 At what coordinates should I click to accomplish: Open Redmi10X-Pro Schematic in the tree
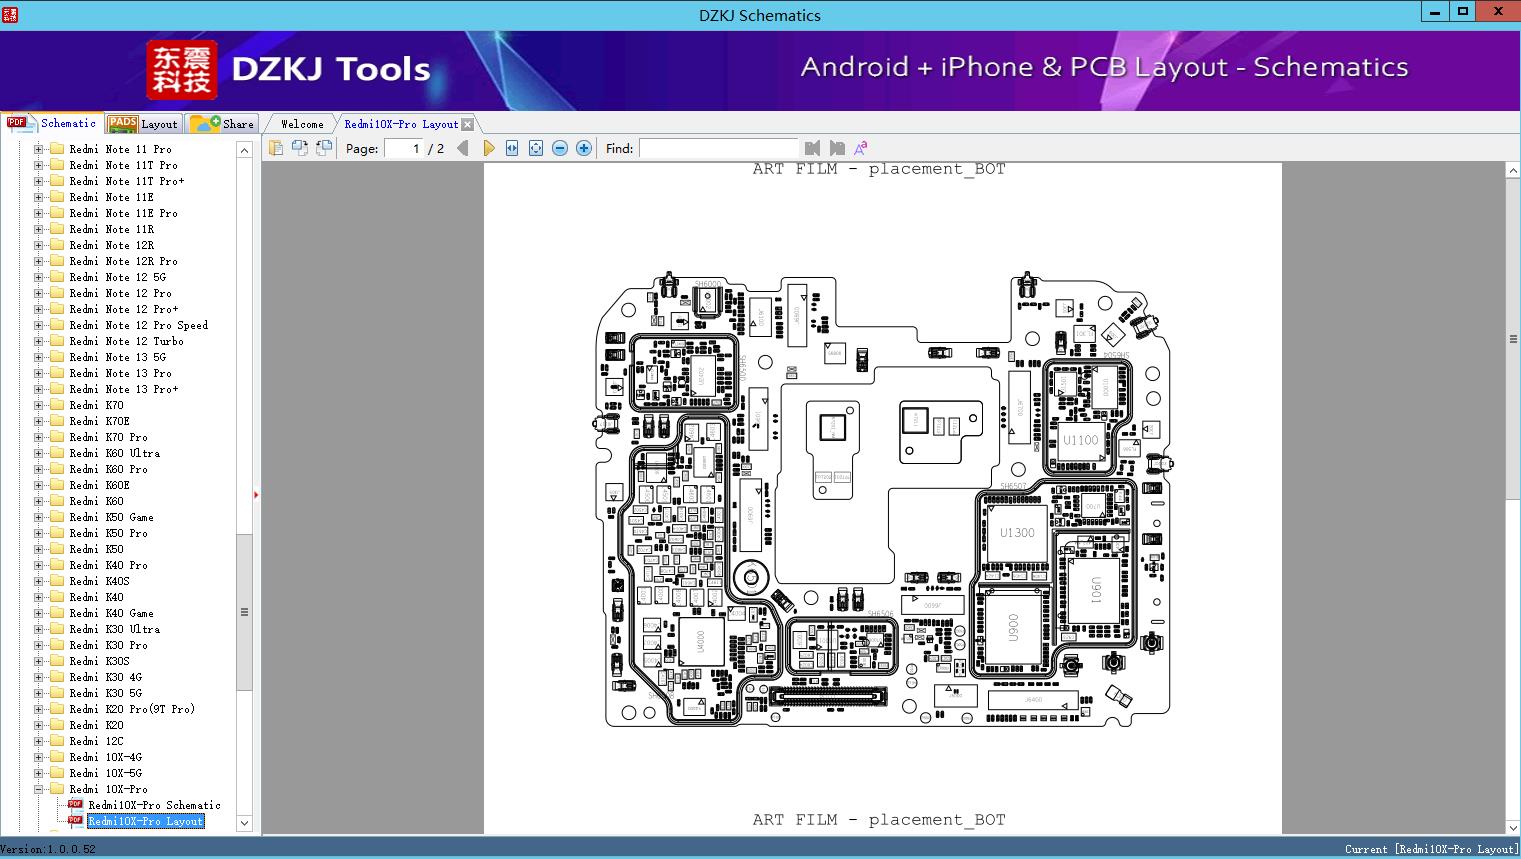tap(154, 805)
